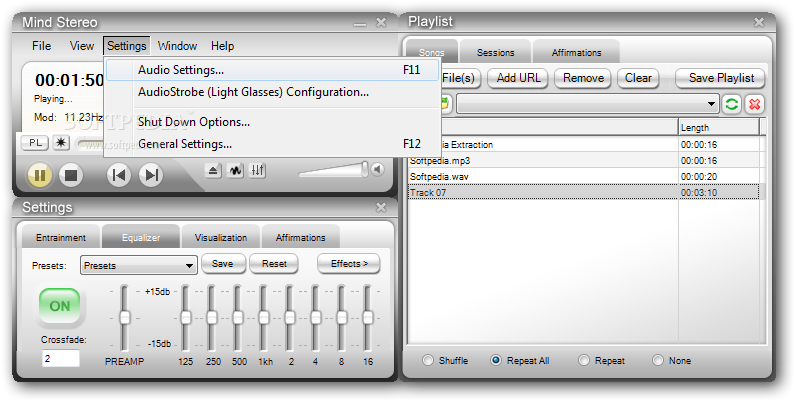
Task: Adjust the 1kh equalizer band slider
Action: click(x=263, y=318)
